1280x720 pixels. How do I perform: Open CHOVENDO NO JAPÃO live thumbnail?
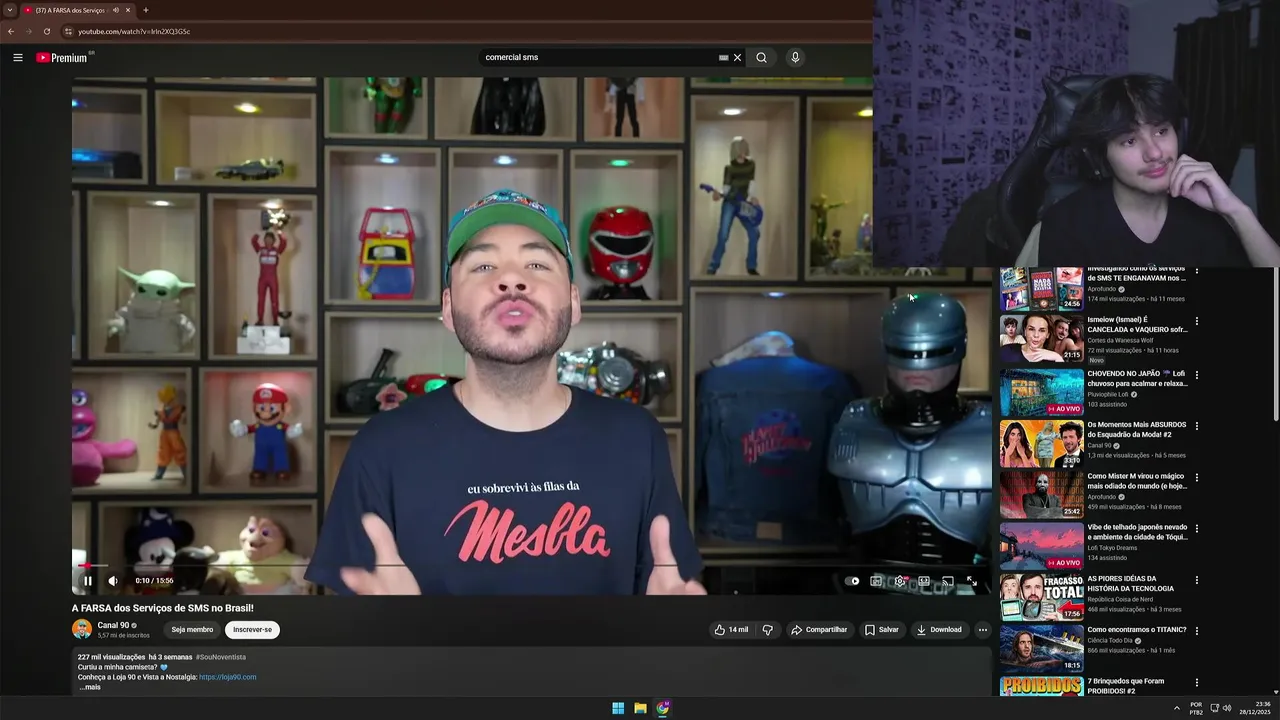pos(1041,392)
